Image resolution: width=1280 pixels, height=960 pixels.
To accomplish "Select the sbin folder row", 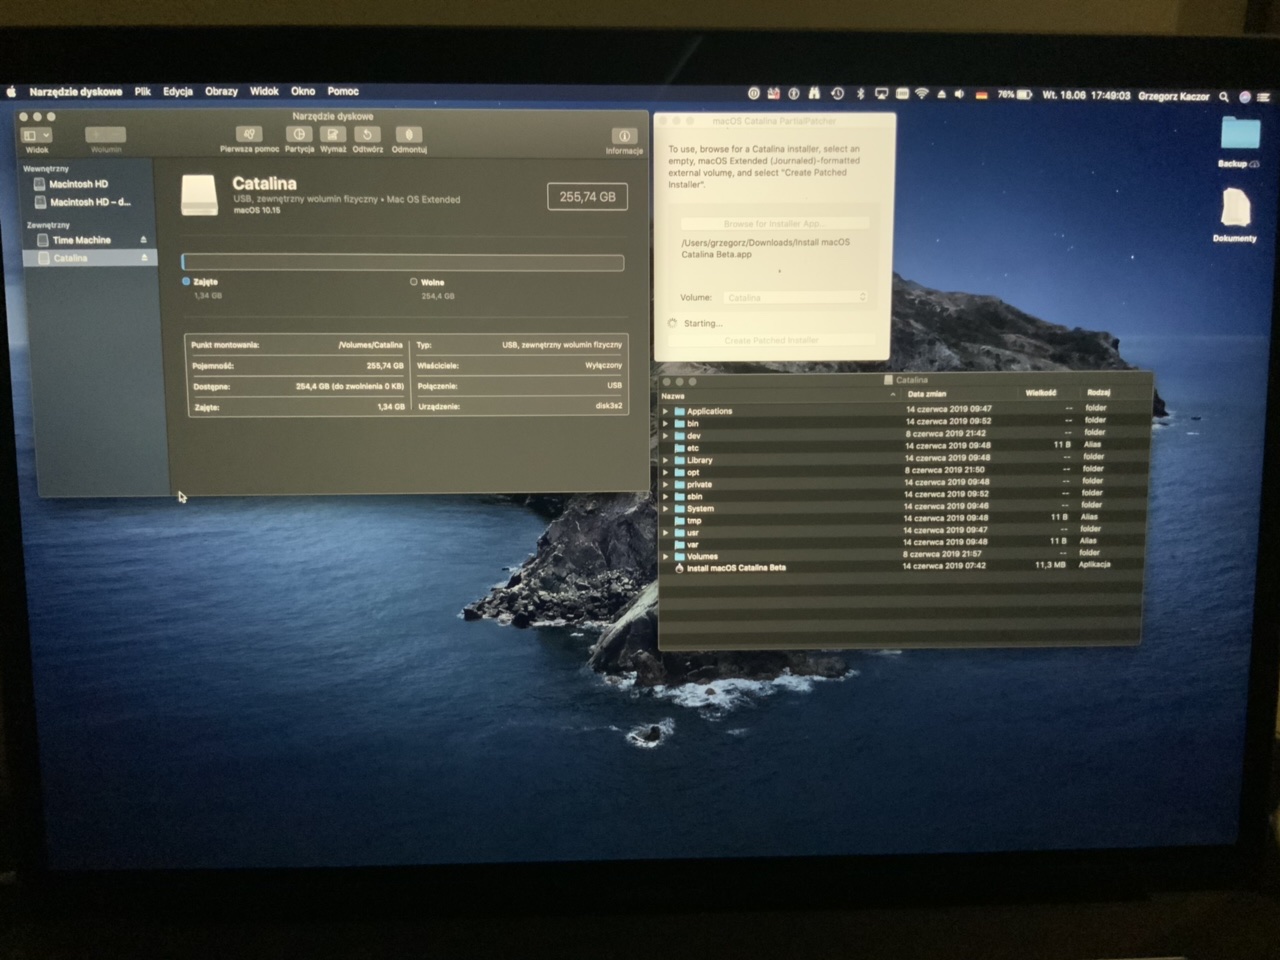I will pyautogui.click(x=902, y=495).
